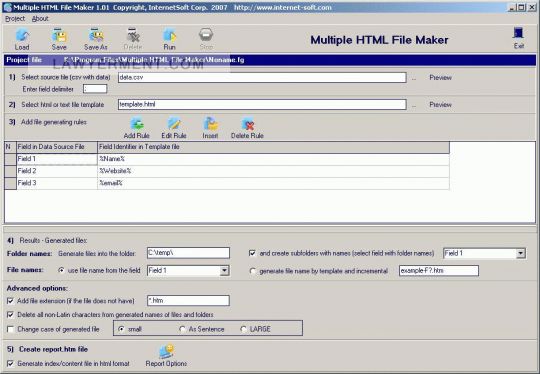
Task: Click the Stop toolbar icon
Action: click(x=206, y=39)
